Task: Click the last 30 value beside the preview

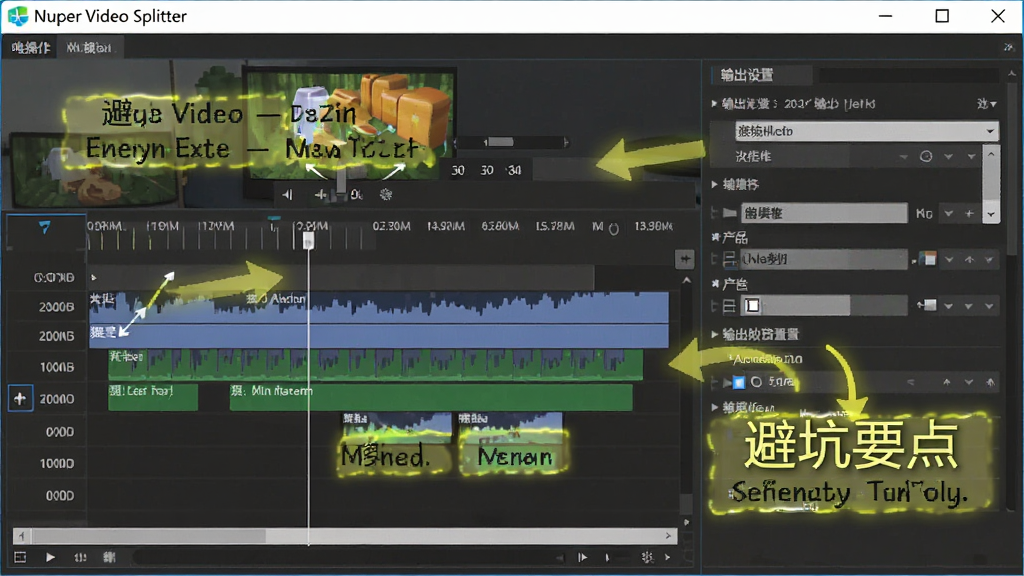Action: coord(514,170)
